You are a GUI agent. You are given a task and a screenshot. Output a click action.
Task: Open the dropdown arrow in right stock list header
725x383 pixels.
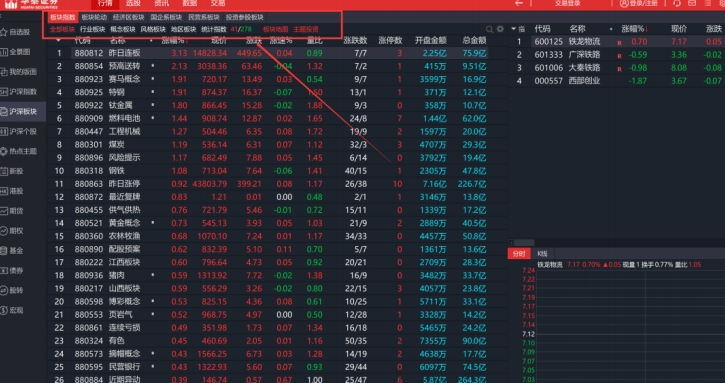coord(514,29)
